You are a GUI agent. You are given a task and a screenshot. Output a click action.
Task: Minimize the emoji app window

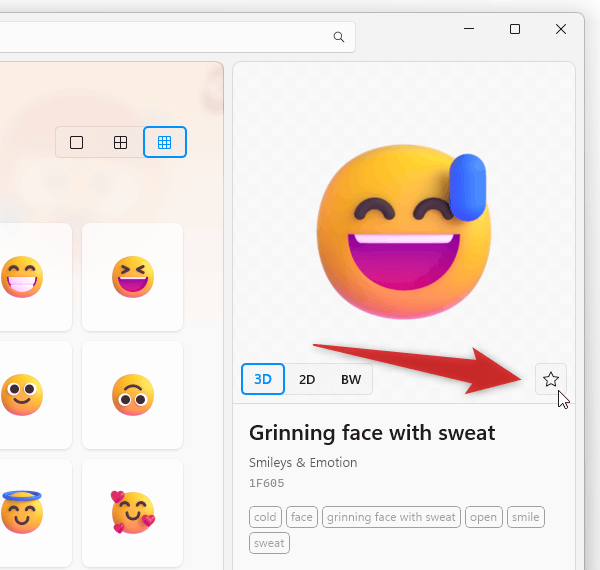pyautogui.click(x=469, y=29)
